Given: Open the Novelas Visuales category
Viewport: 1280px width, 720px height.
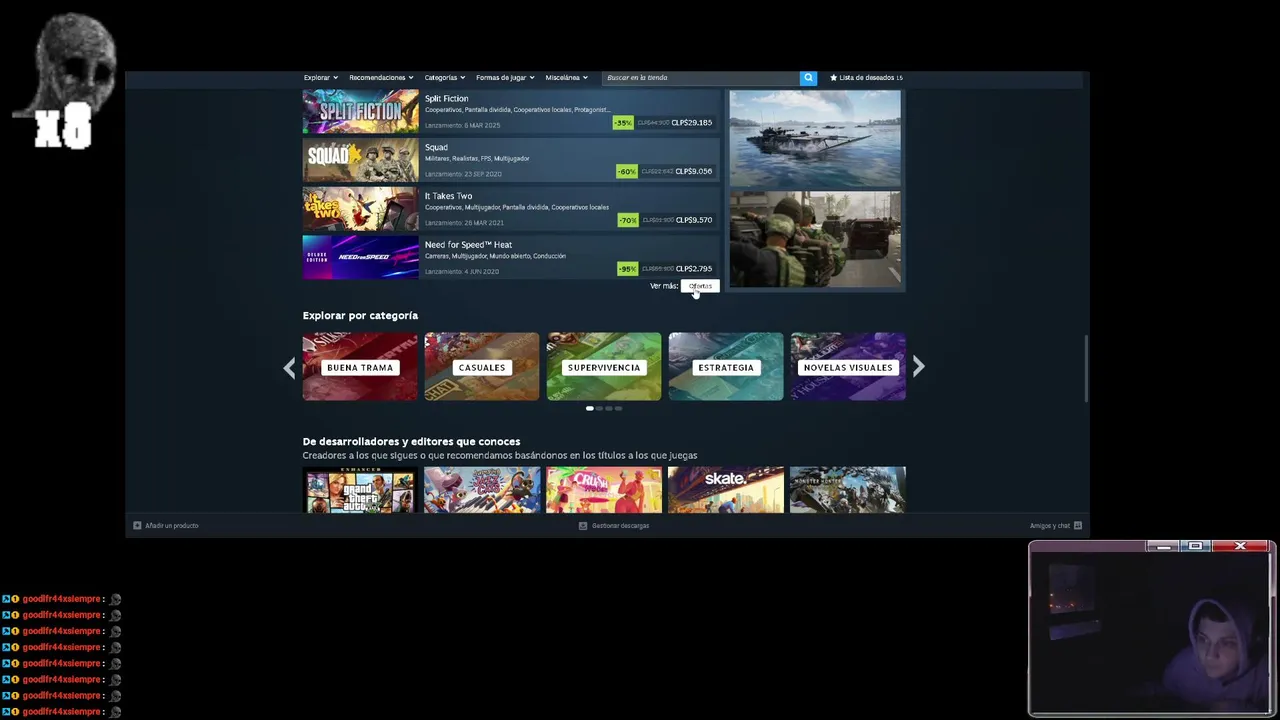Looking at the screenshot, I should [x=848, y=367].
